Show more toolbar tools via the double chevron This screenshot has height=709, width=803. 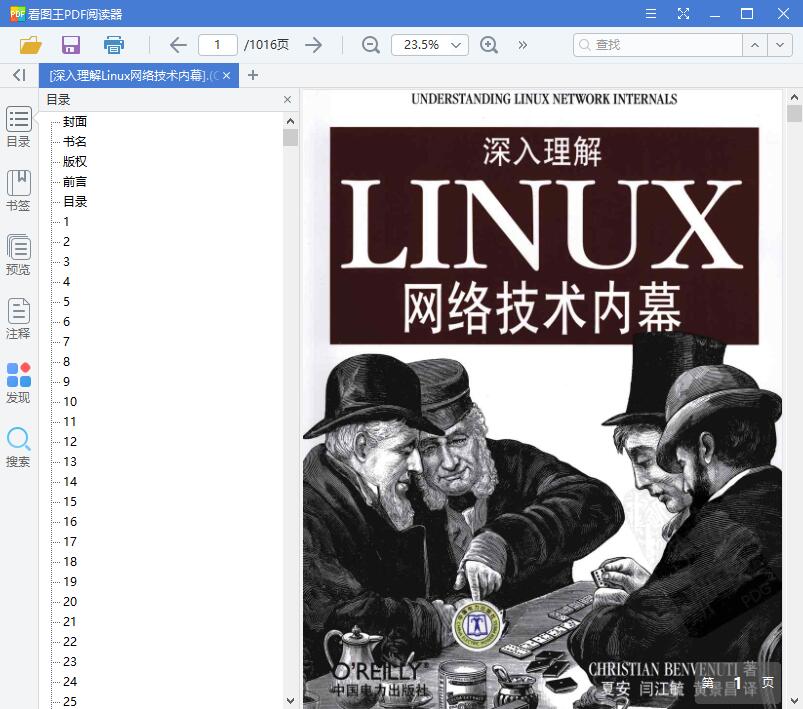(522, 45)
